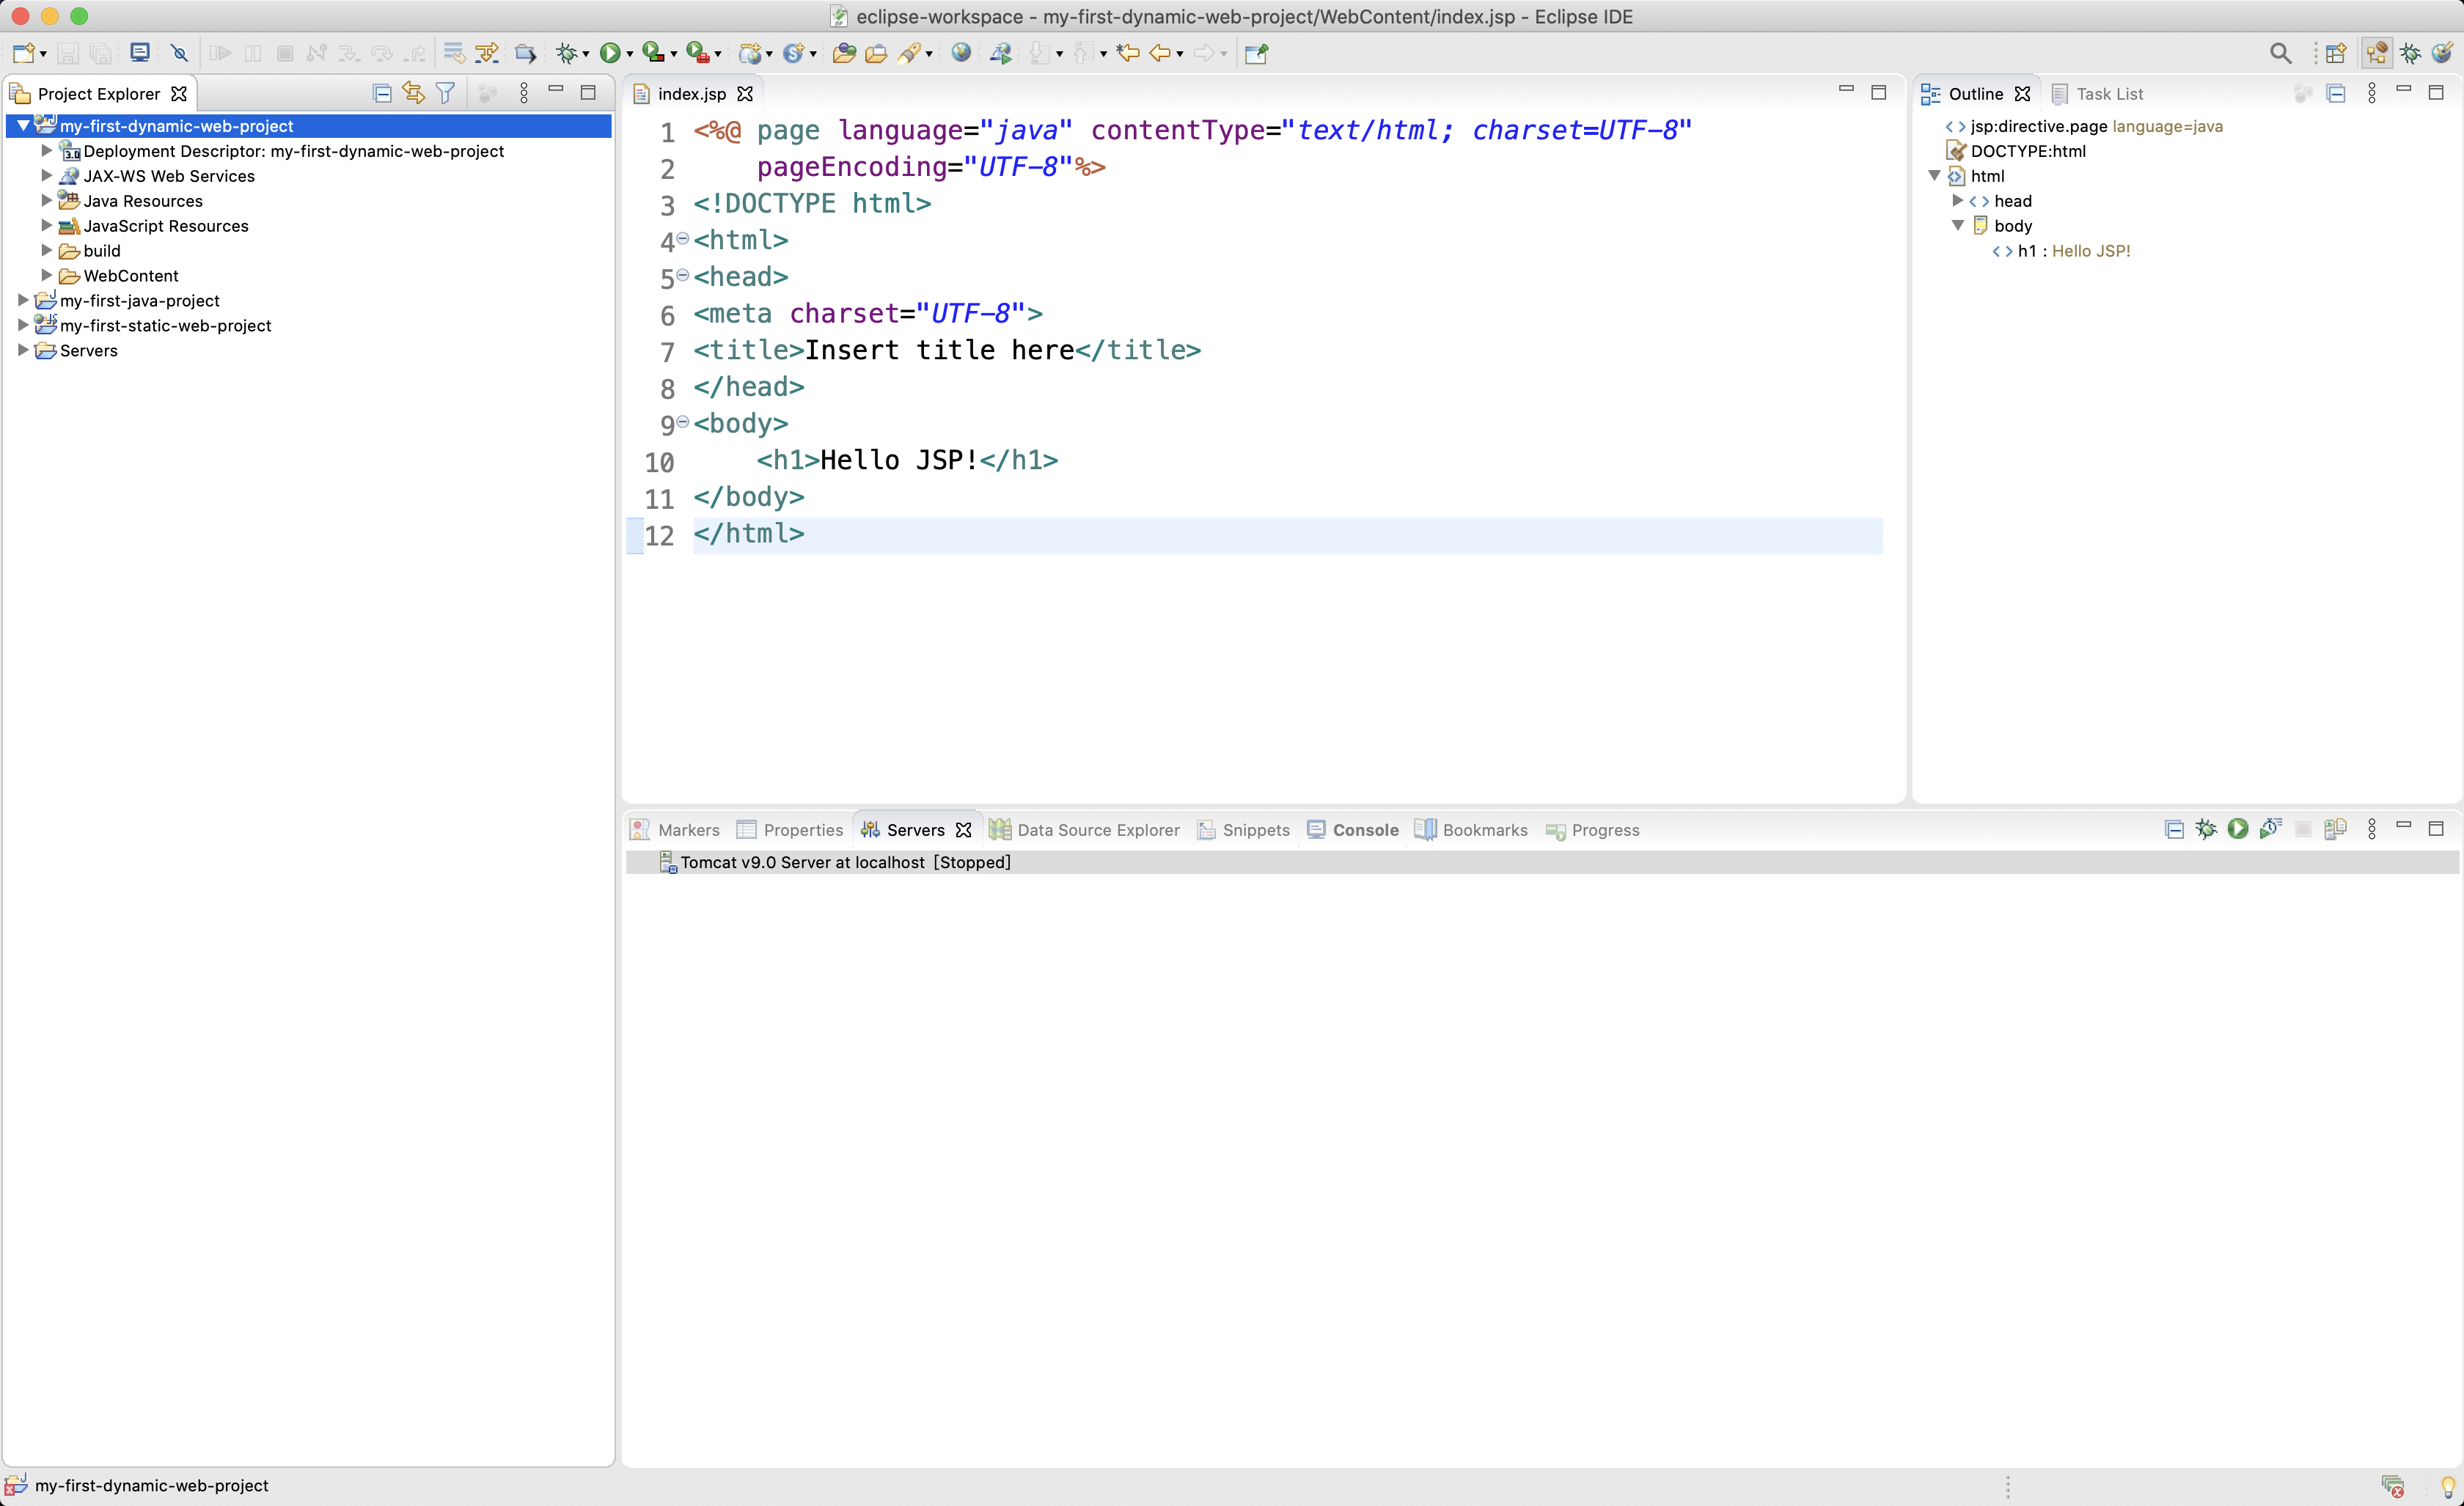The height and width of the screenshot is (1506, 2464).
Task: Collapse fold marker on line 9 body
Action: tap(683, 422)
